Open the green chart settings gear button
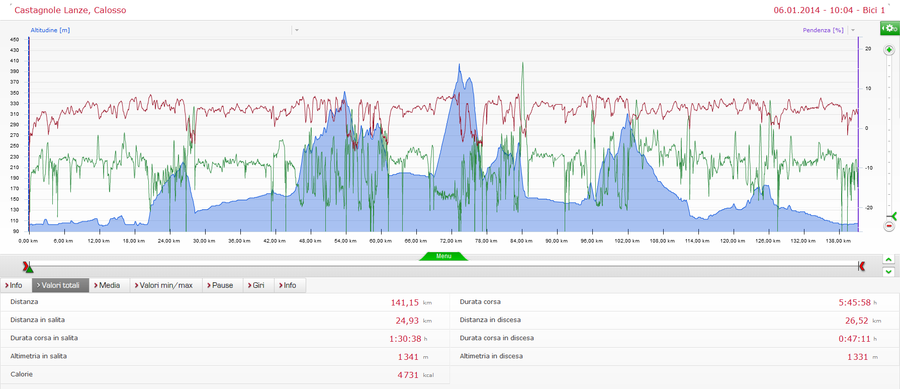Screen dimensions: 900x389 coord(889,28)
